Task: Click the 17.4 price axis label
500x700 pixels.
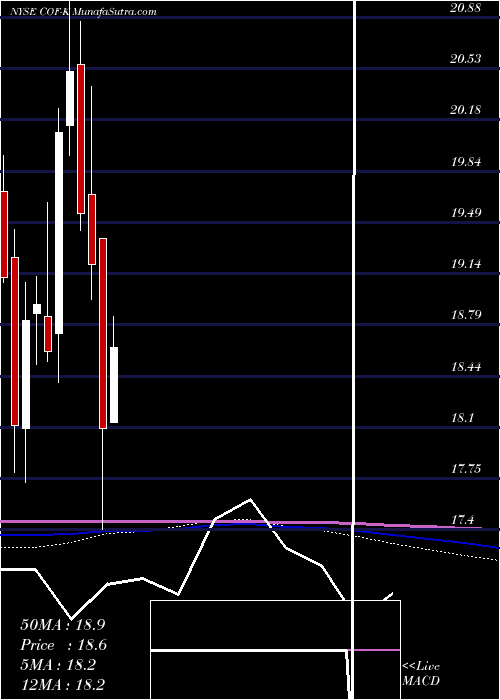Action: coord(462,520)
